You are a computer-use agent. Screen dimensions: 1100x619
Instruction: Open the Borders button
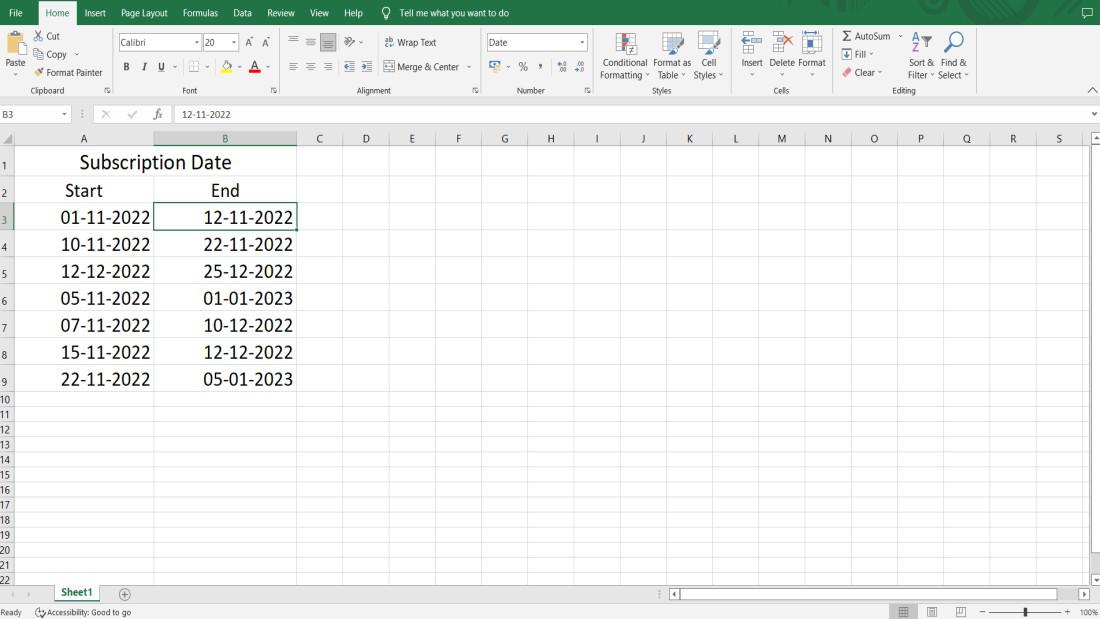point(194,67)
